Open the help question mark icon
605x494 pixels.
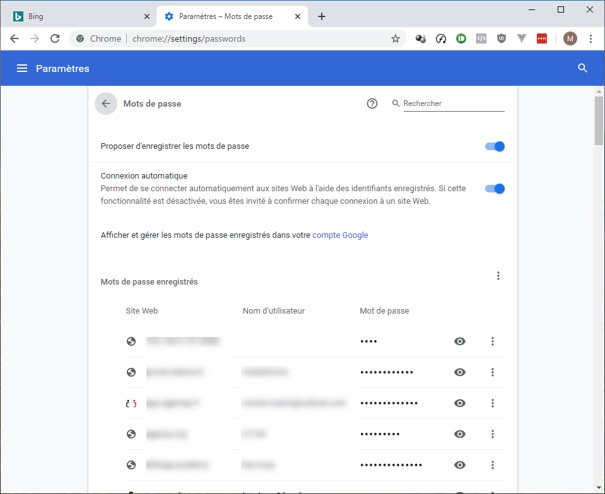372,104
